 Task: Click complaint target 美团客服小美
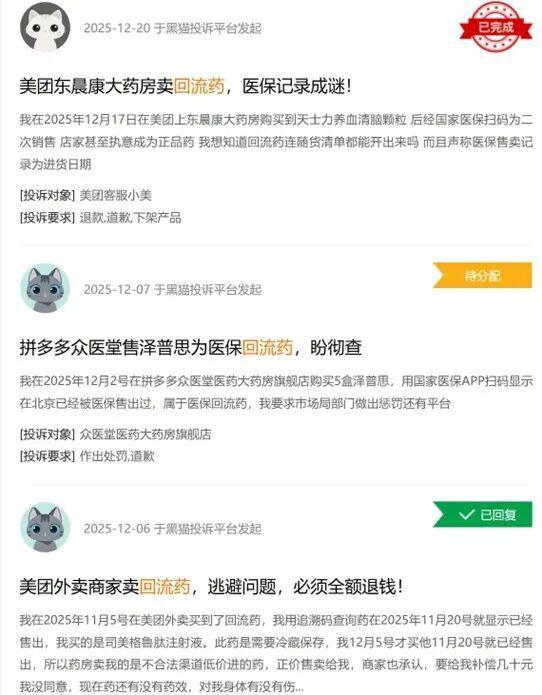coord(116,195)
